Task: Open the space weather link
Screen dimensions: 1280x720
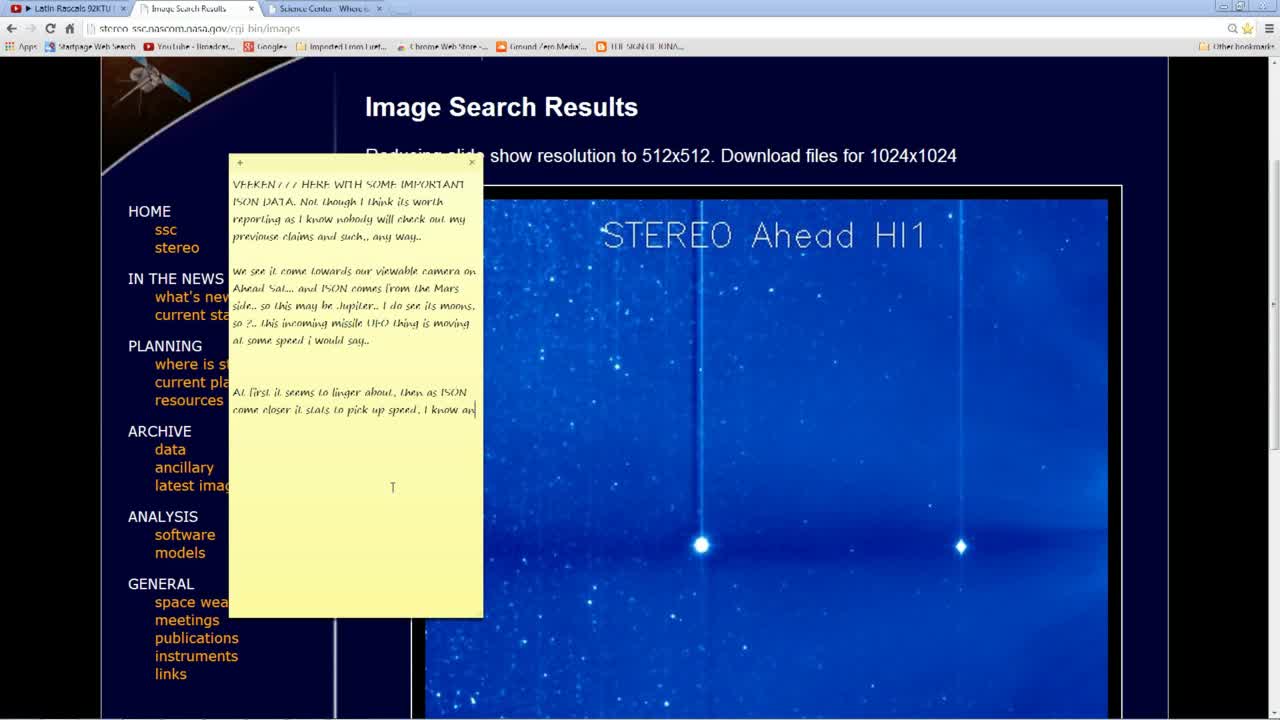Action: coord(191,602)
